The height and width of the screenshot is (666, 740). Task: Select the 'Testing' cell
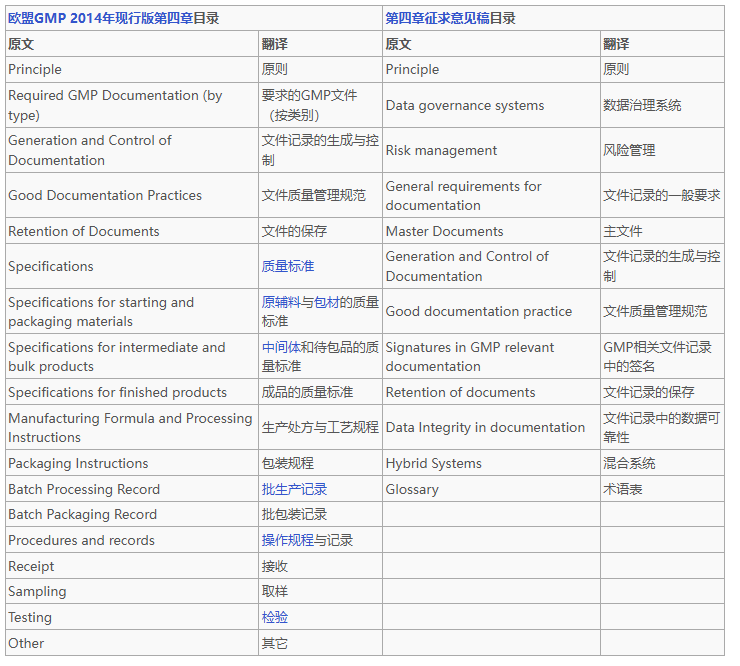(132, 617)
